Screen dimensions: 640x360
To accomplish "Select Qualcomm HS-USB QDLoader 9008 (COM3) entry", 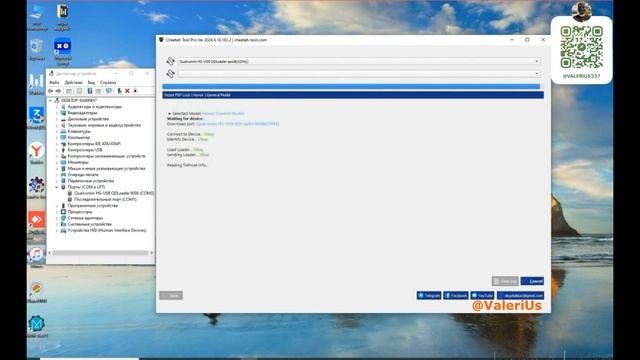I will point(114,193).
